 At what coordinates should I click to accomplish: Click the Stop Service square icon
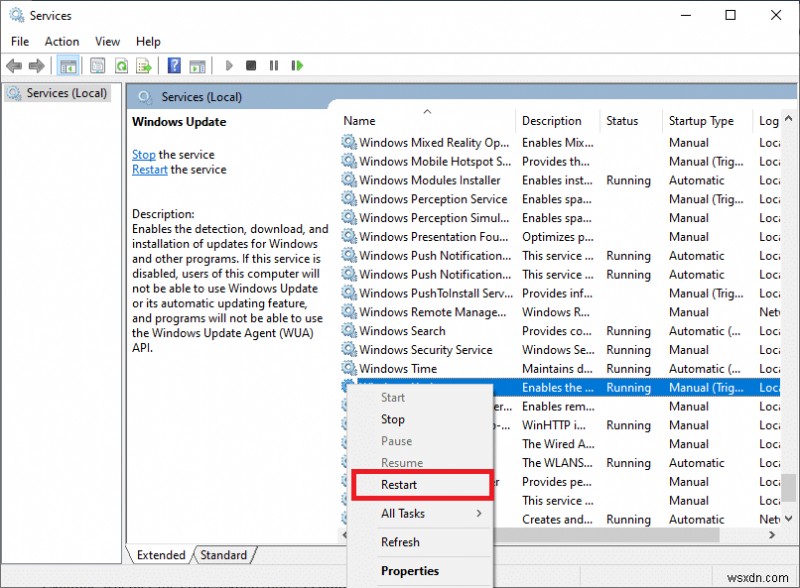tap(253, 66)
